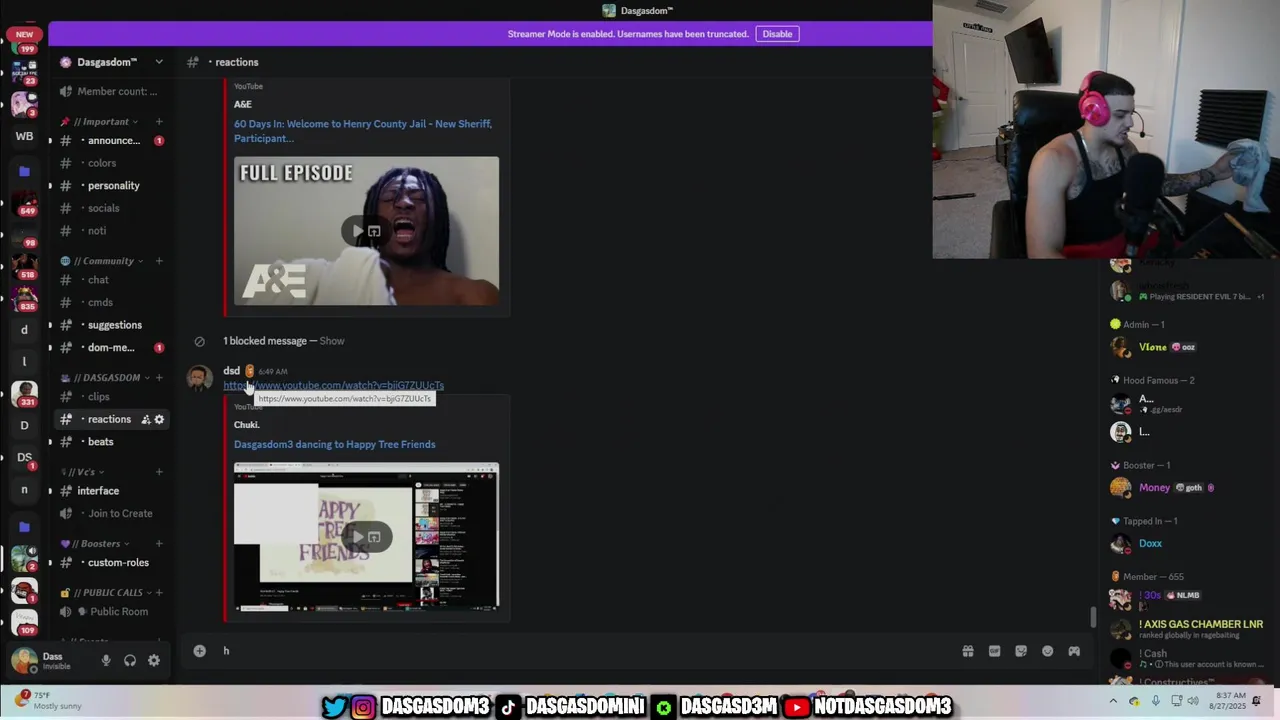
Task: Open the colors channel
Action: pos(110,163)
